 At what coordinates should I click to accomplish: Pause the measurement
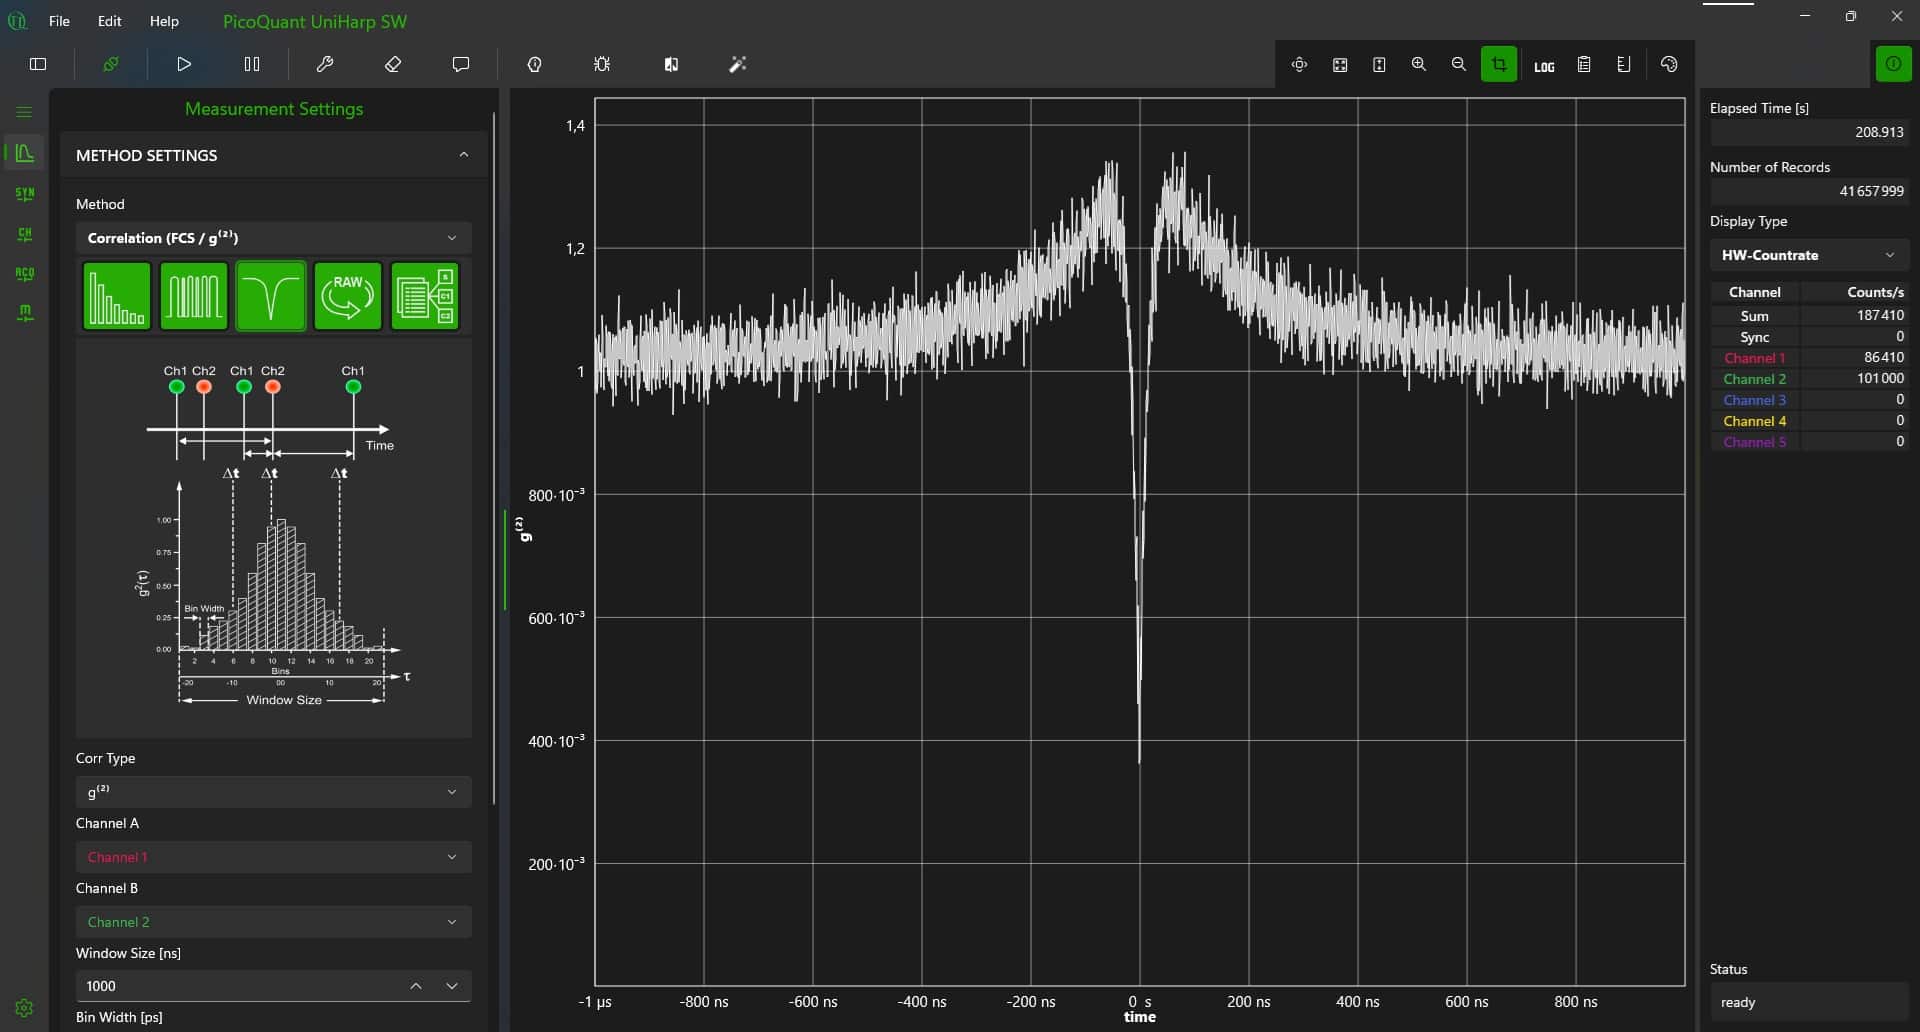[252, 64]
